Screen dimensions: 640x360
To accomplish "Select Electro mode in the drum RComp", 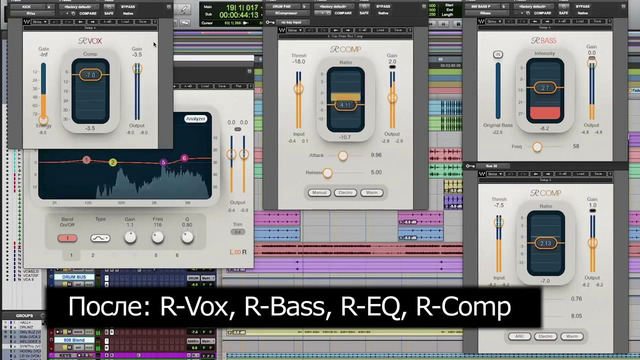I will tap(345, 193).
